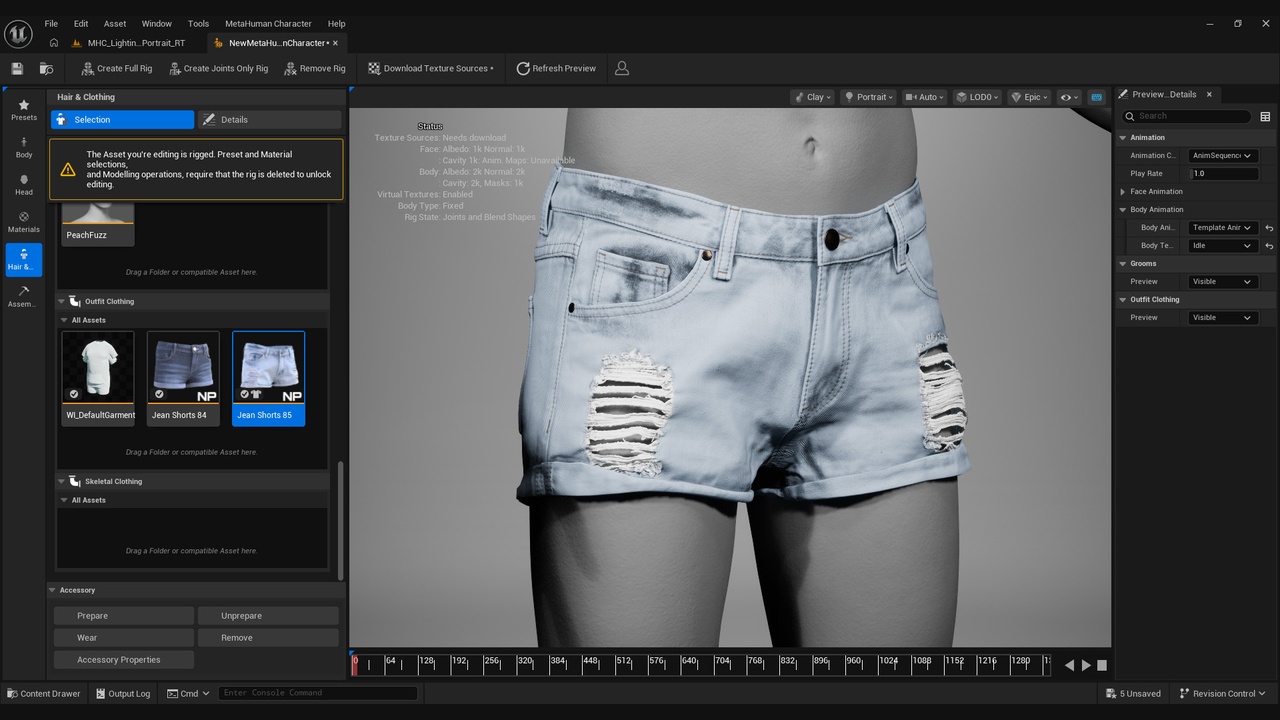The height and width of the screenshot is (720, 1280).
Task: Open the Content Drawer
Action: pyautogui.click(x=44, y=693)
